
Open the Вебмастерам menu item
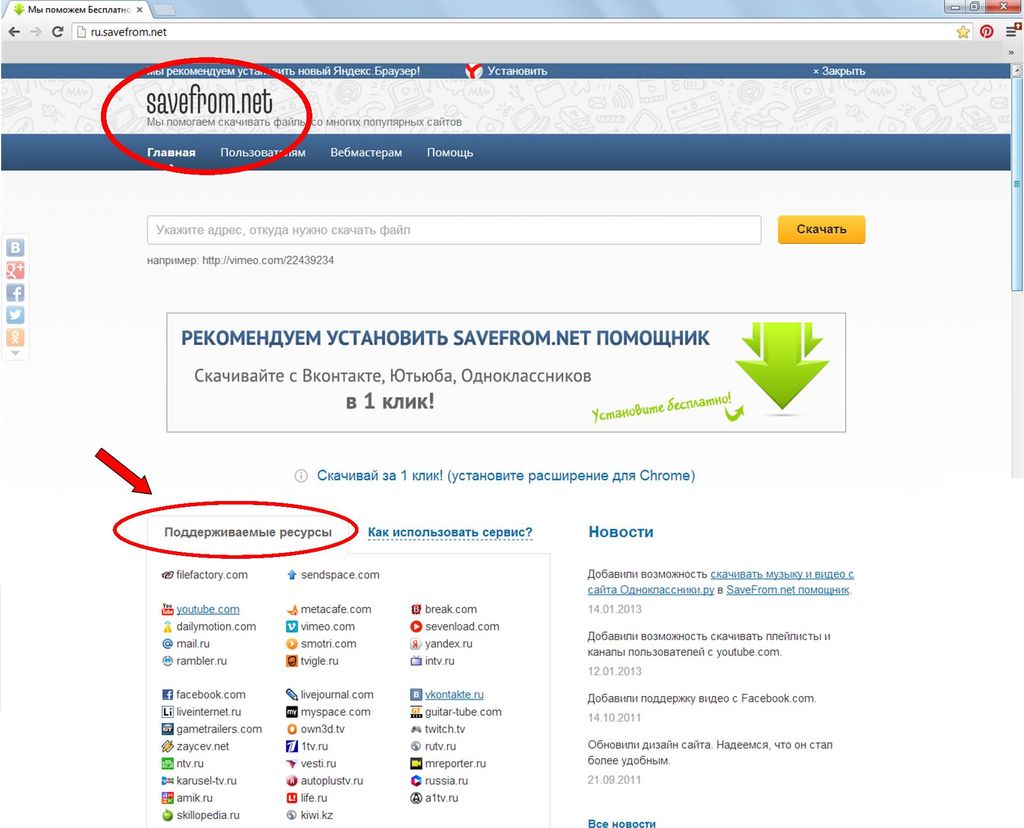366,152
